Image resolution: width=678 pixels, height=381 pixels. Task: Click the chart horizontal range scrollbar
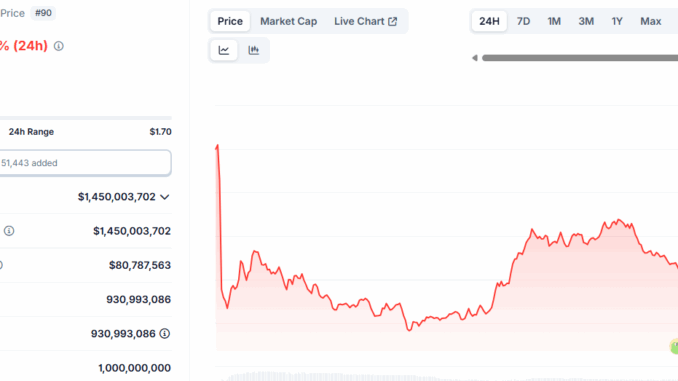pos(580,58)
